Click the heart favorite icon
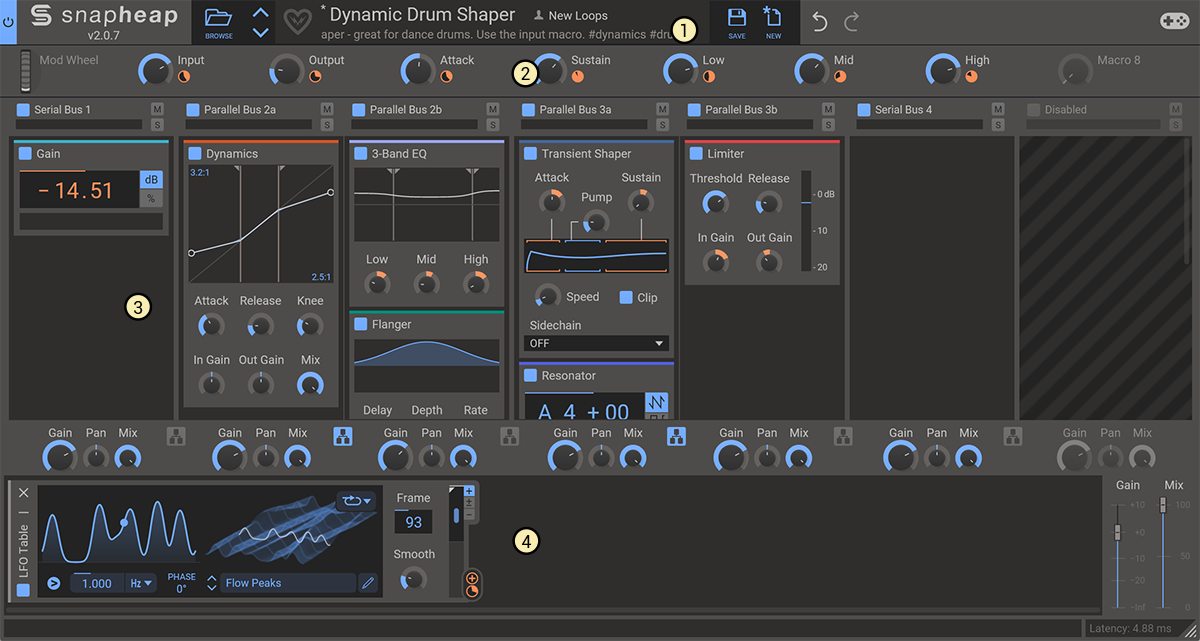The height and width of the screenshot is (641, 1200). [x=297, y=20]
